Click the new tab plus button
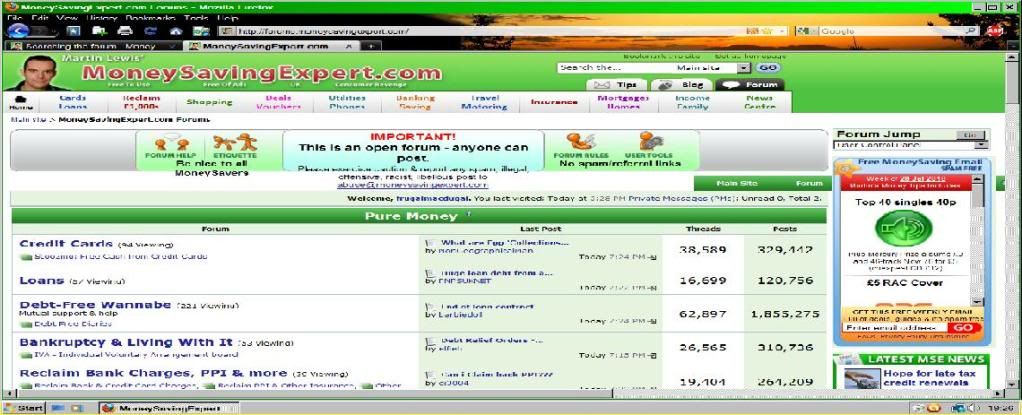1022x415 pixels. tap(370, 46)
